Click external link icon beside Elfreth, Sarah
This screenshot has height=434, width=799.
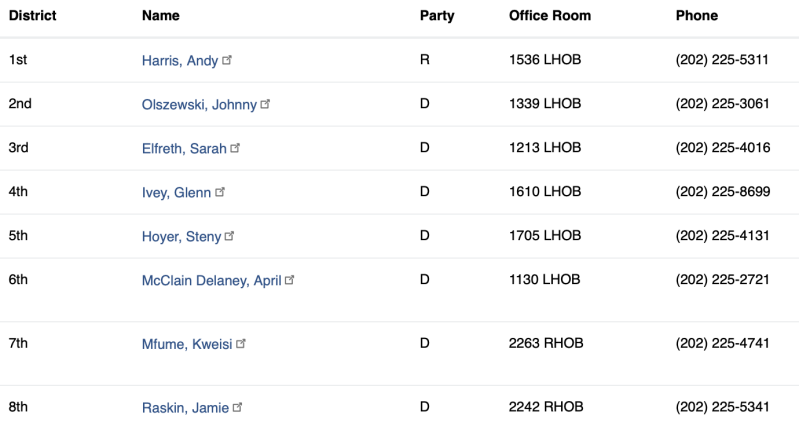pos(236,148)
